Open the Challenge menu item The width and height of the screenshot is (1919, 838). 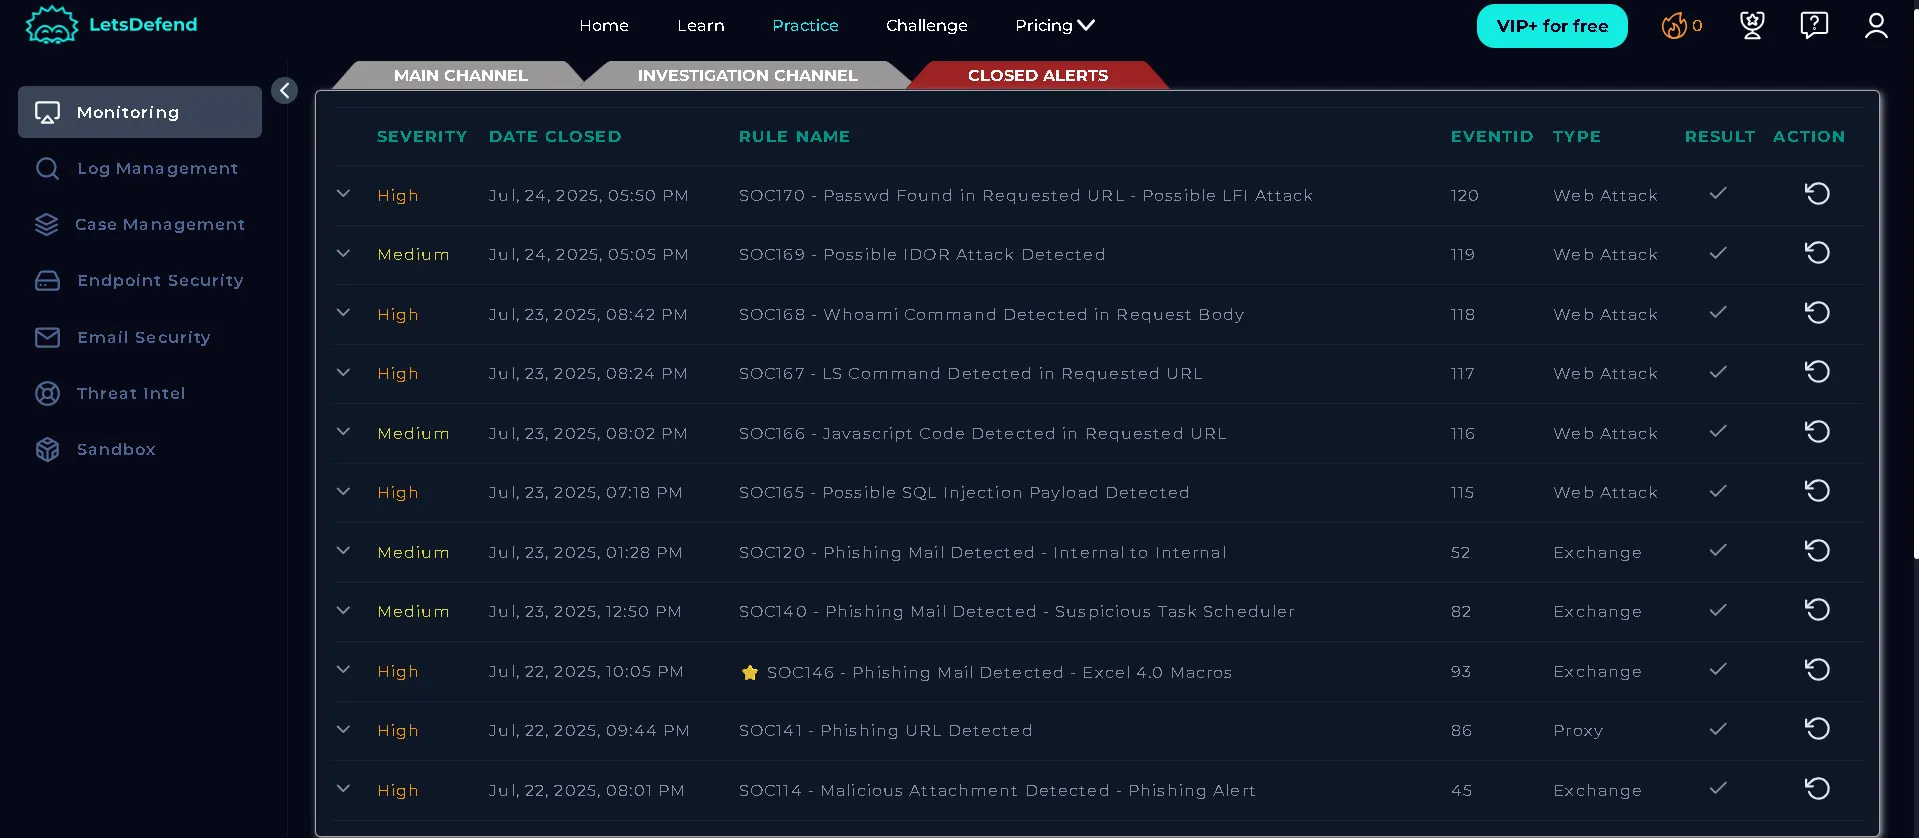pyautogui.click(x=926, y=26)
